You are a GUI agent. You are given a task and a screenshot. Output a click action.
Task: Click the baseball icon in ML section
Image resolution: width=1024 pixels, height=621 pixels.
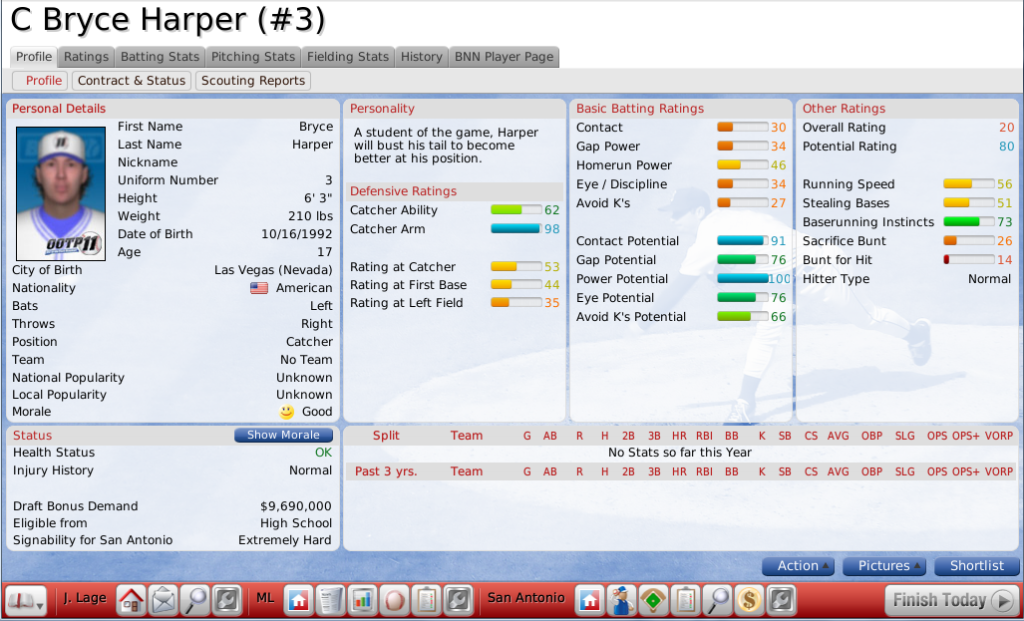(x=393, y=600)
